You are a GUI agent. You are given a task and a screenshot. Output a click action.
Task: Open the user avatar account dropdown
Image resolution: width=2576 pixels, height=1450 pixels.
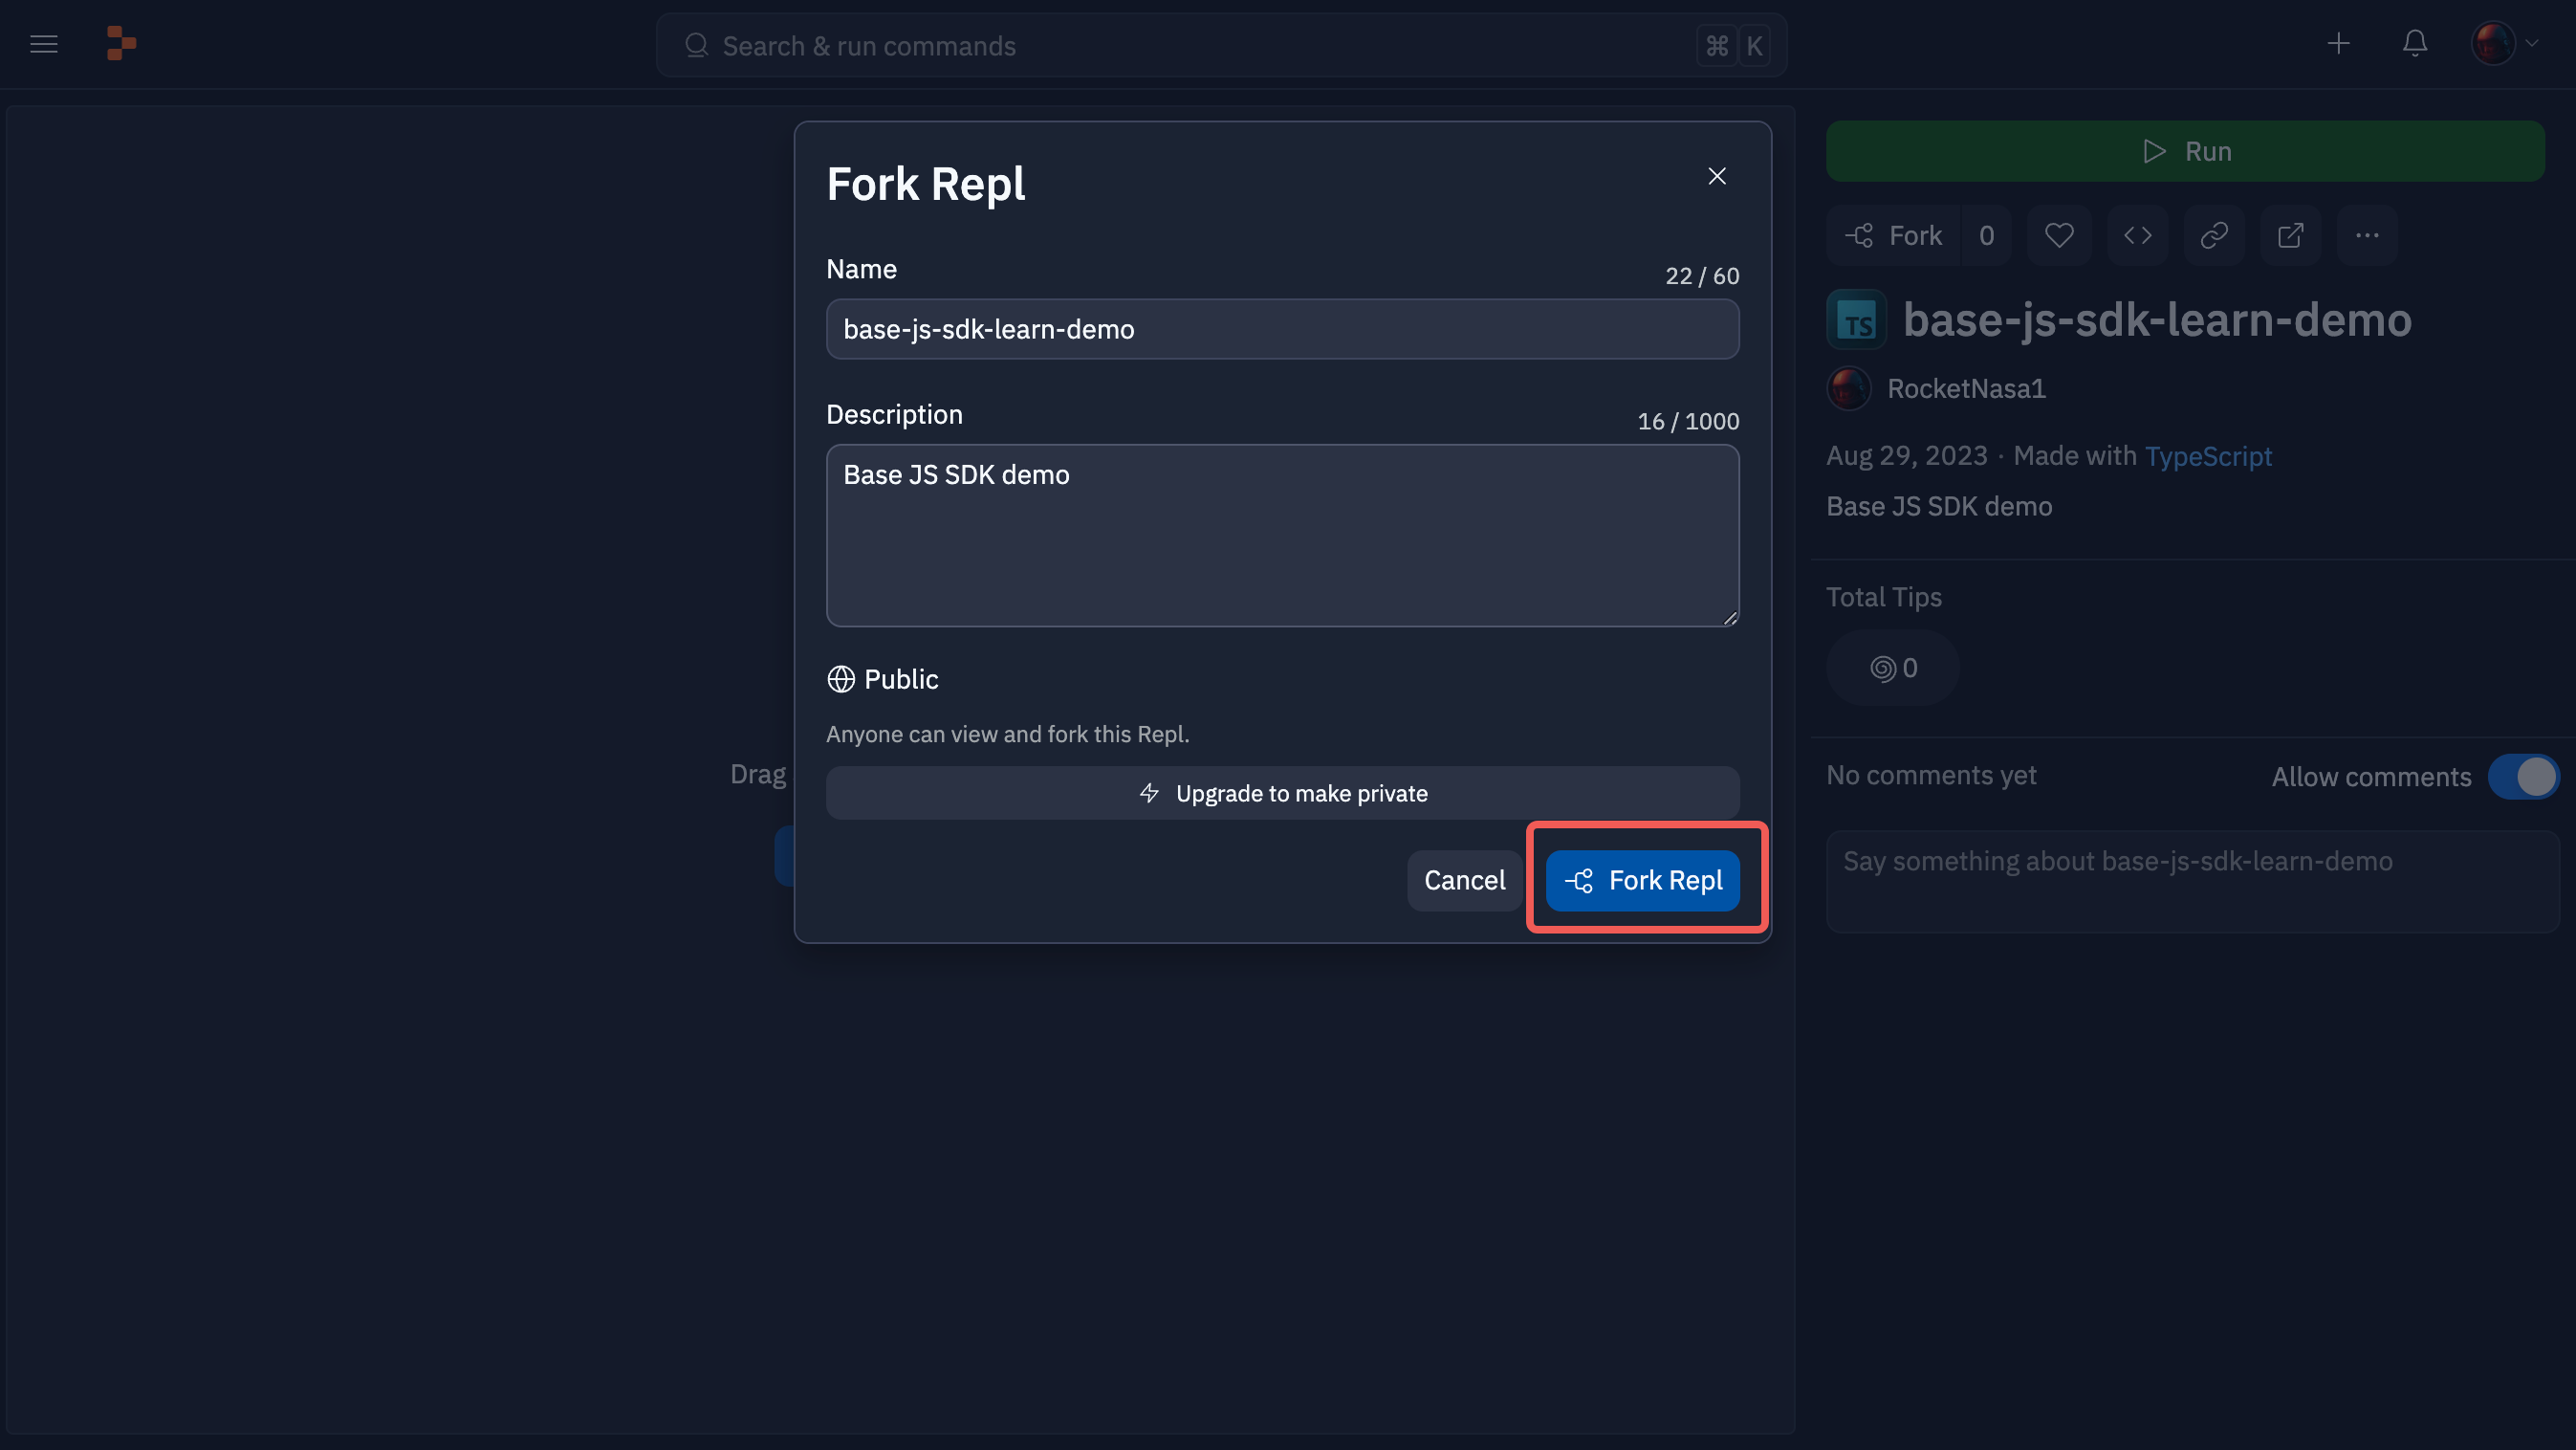2504,44
